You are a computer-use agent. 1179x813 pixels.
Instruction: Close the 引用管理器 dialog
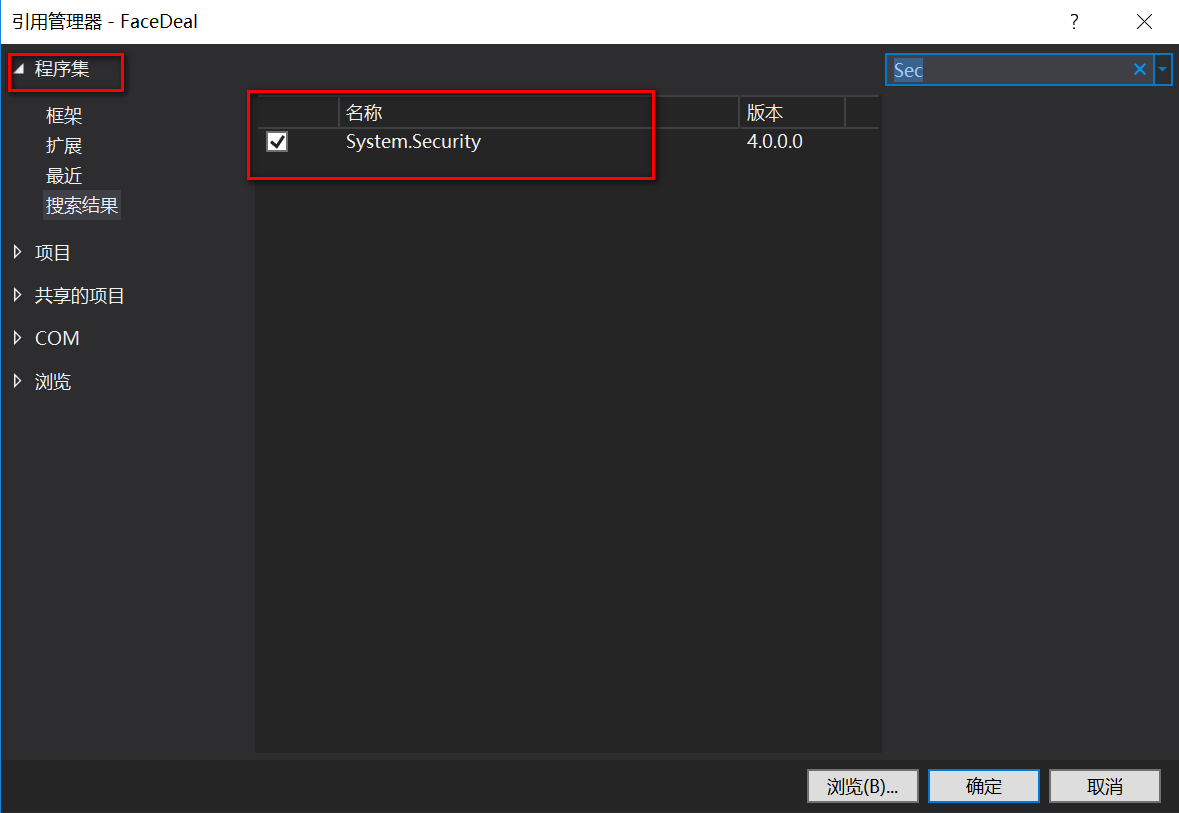click(x=1144, y=22)
